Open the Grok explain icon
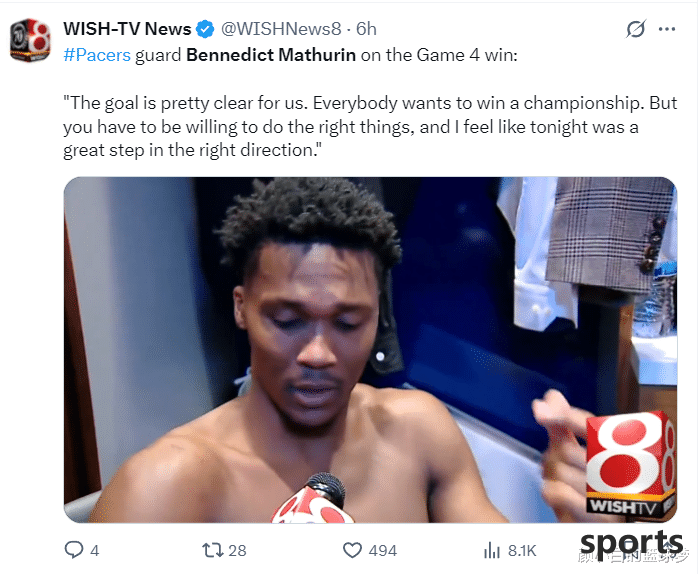Screen dimensions: 698x574 tap(635, 29)
